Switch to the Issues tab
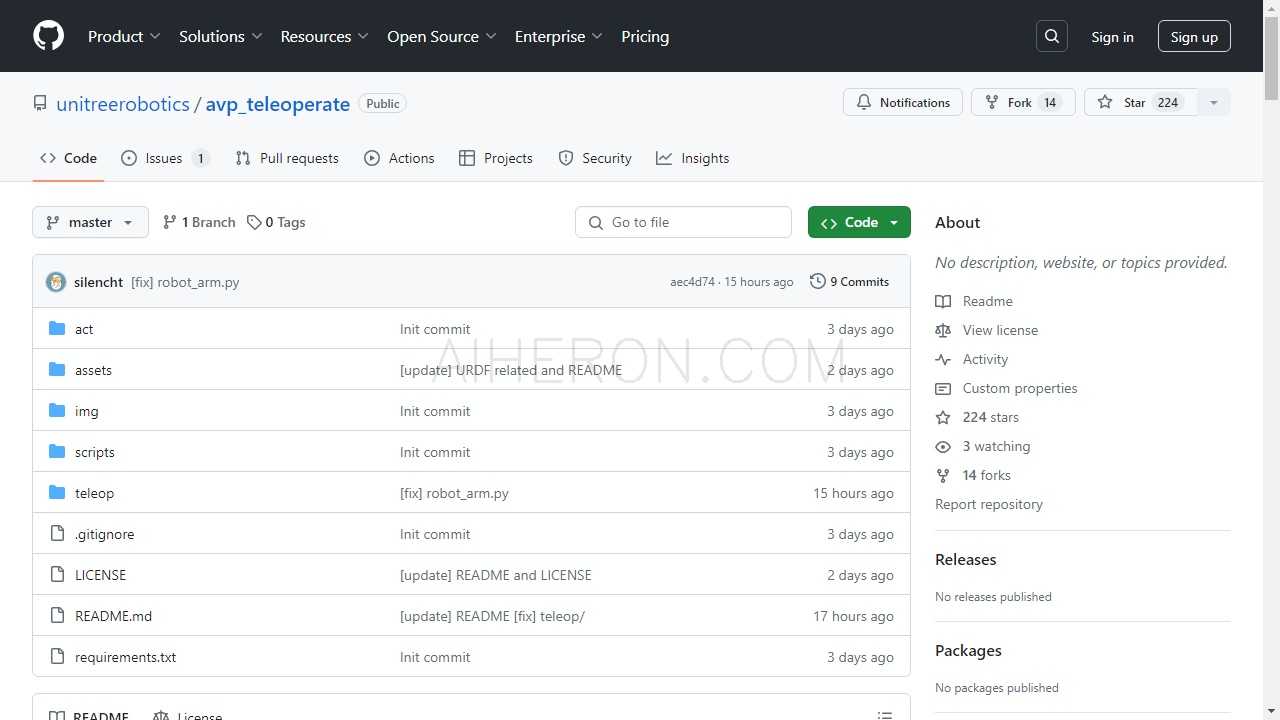The height and width of the screenshot is (720, 1280). pyautogui.click(x=165, y=158)
